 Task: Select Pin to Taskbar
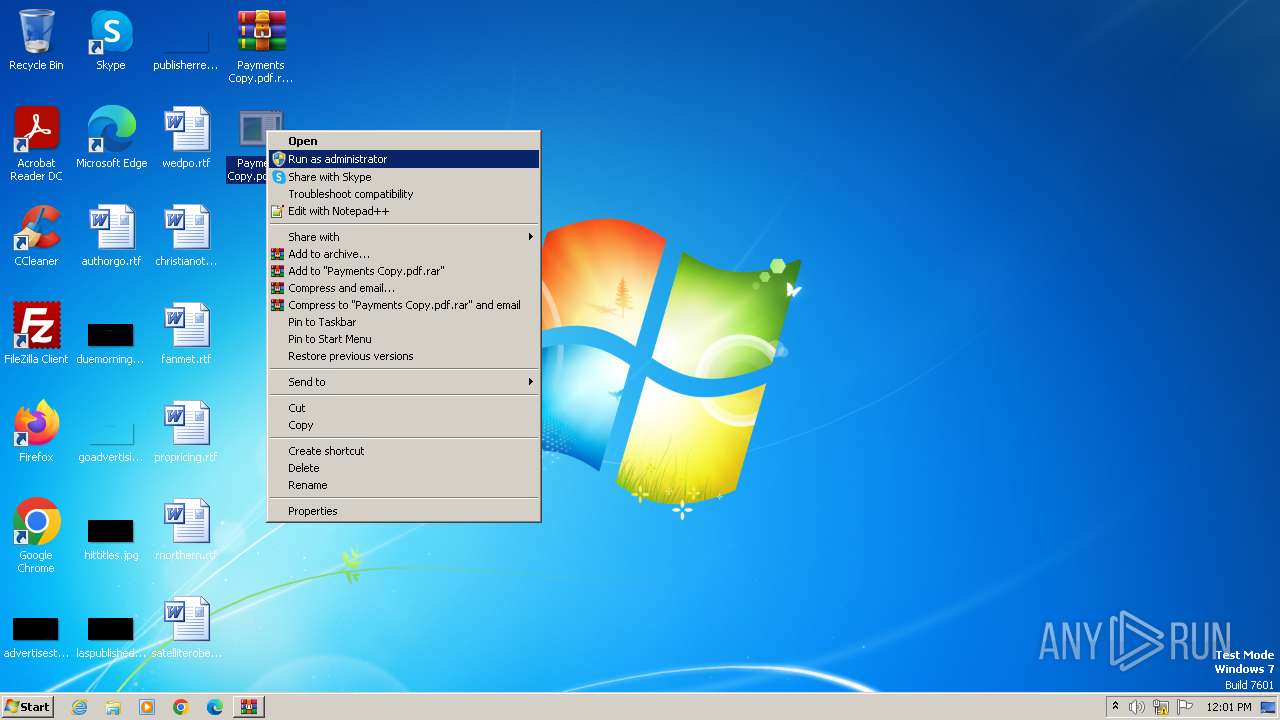point(404,322)
